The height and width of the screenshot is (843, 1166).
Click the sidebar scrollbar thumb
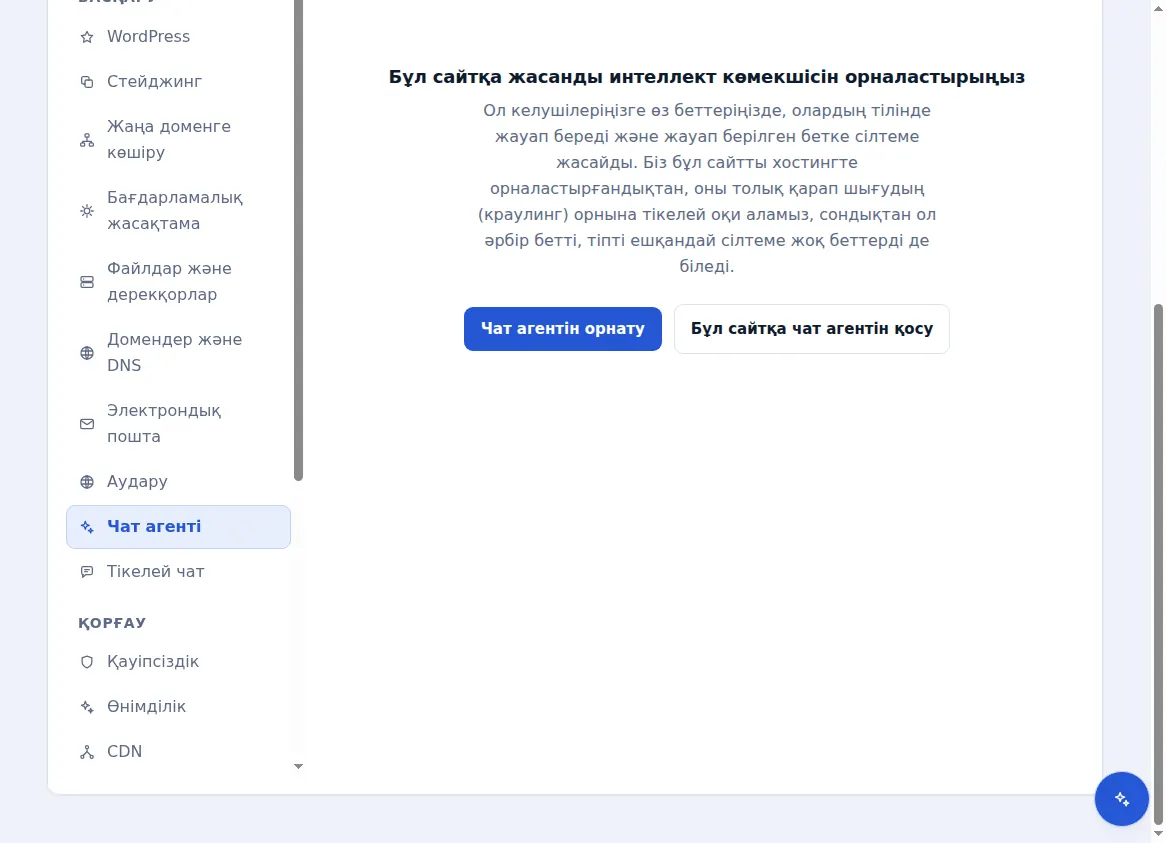coord(298,238)
